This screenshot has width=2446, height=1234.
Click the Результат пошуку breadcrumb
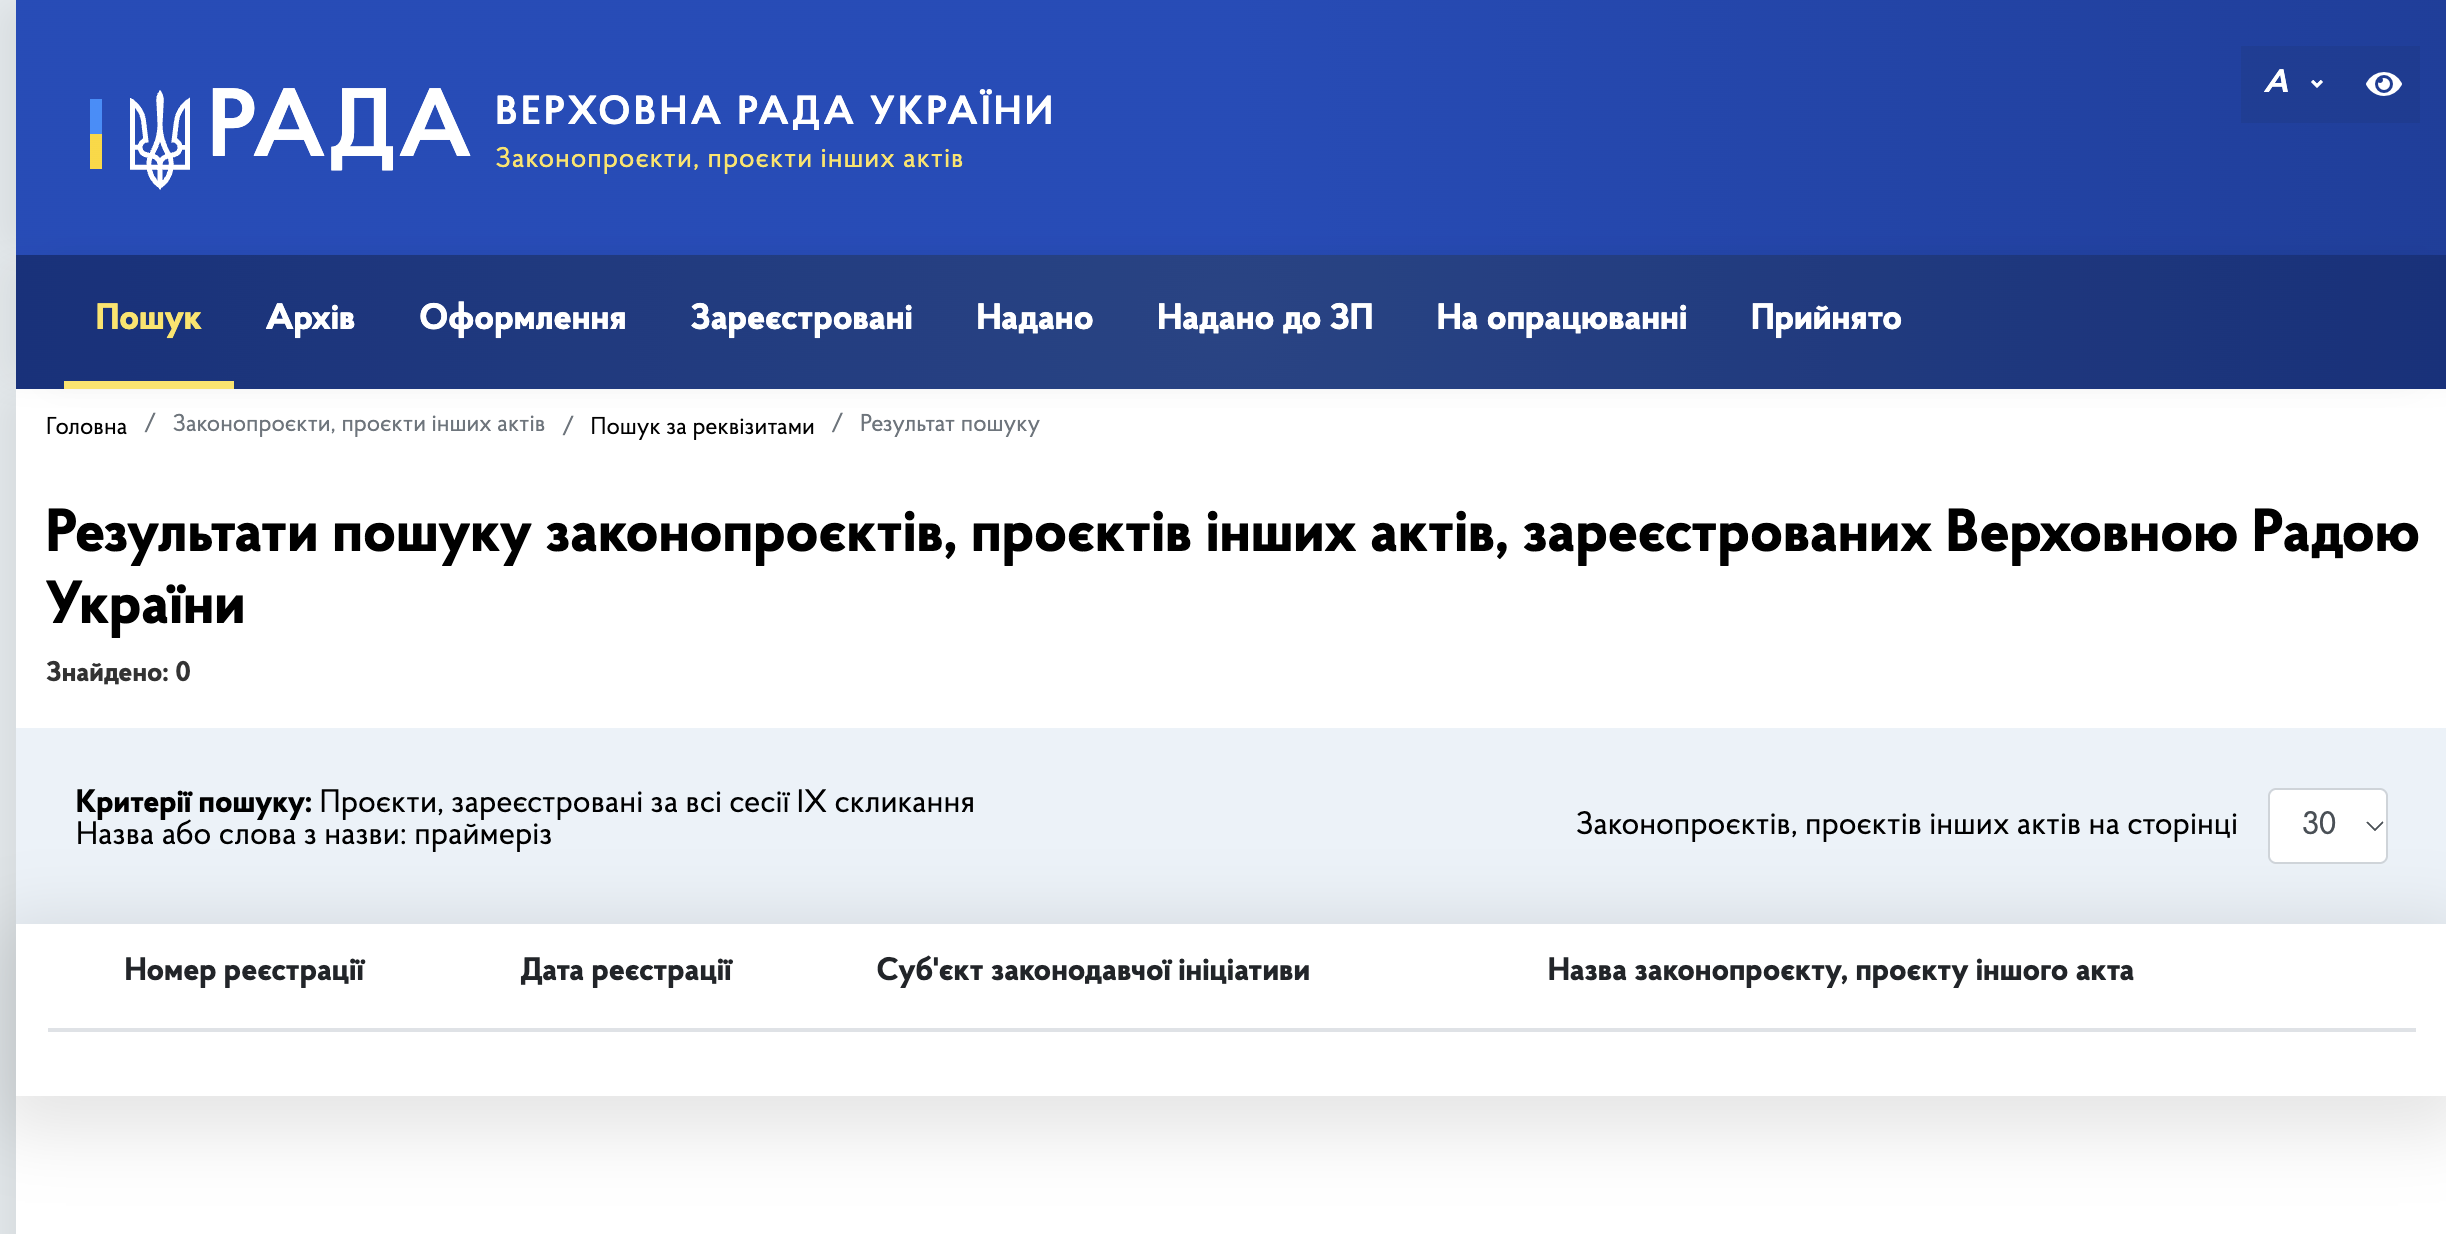pyautogui.click(x=949, y=424)
